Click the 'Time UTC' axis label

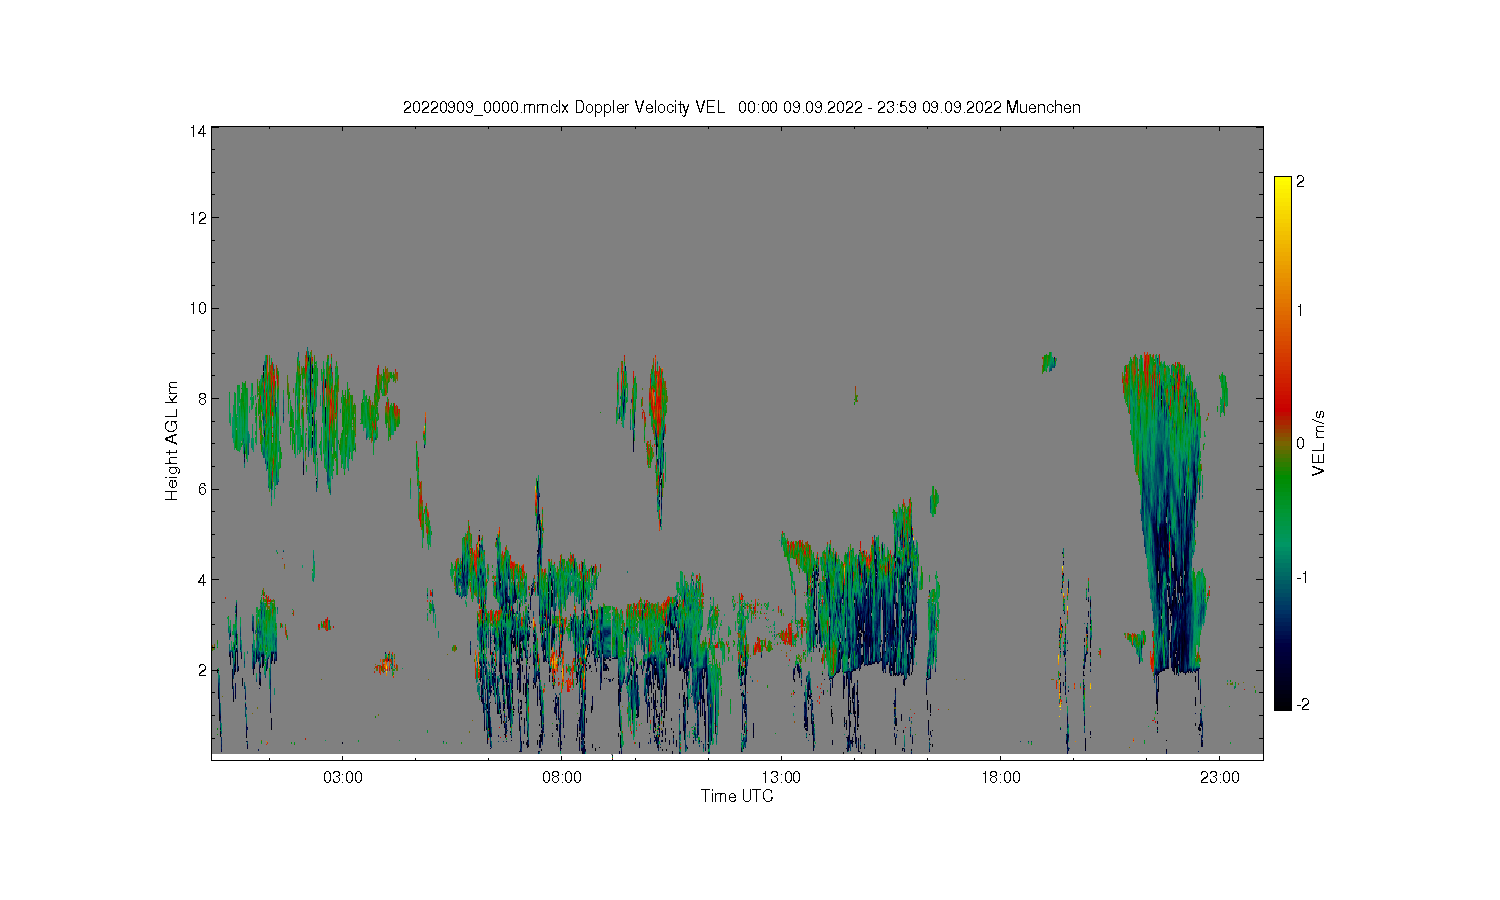click(737, 797)
